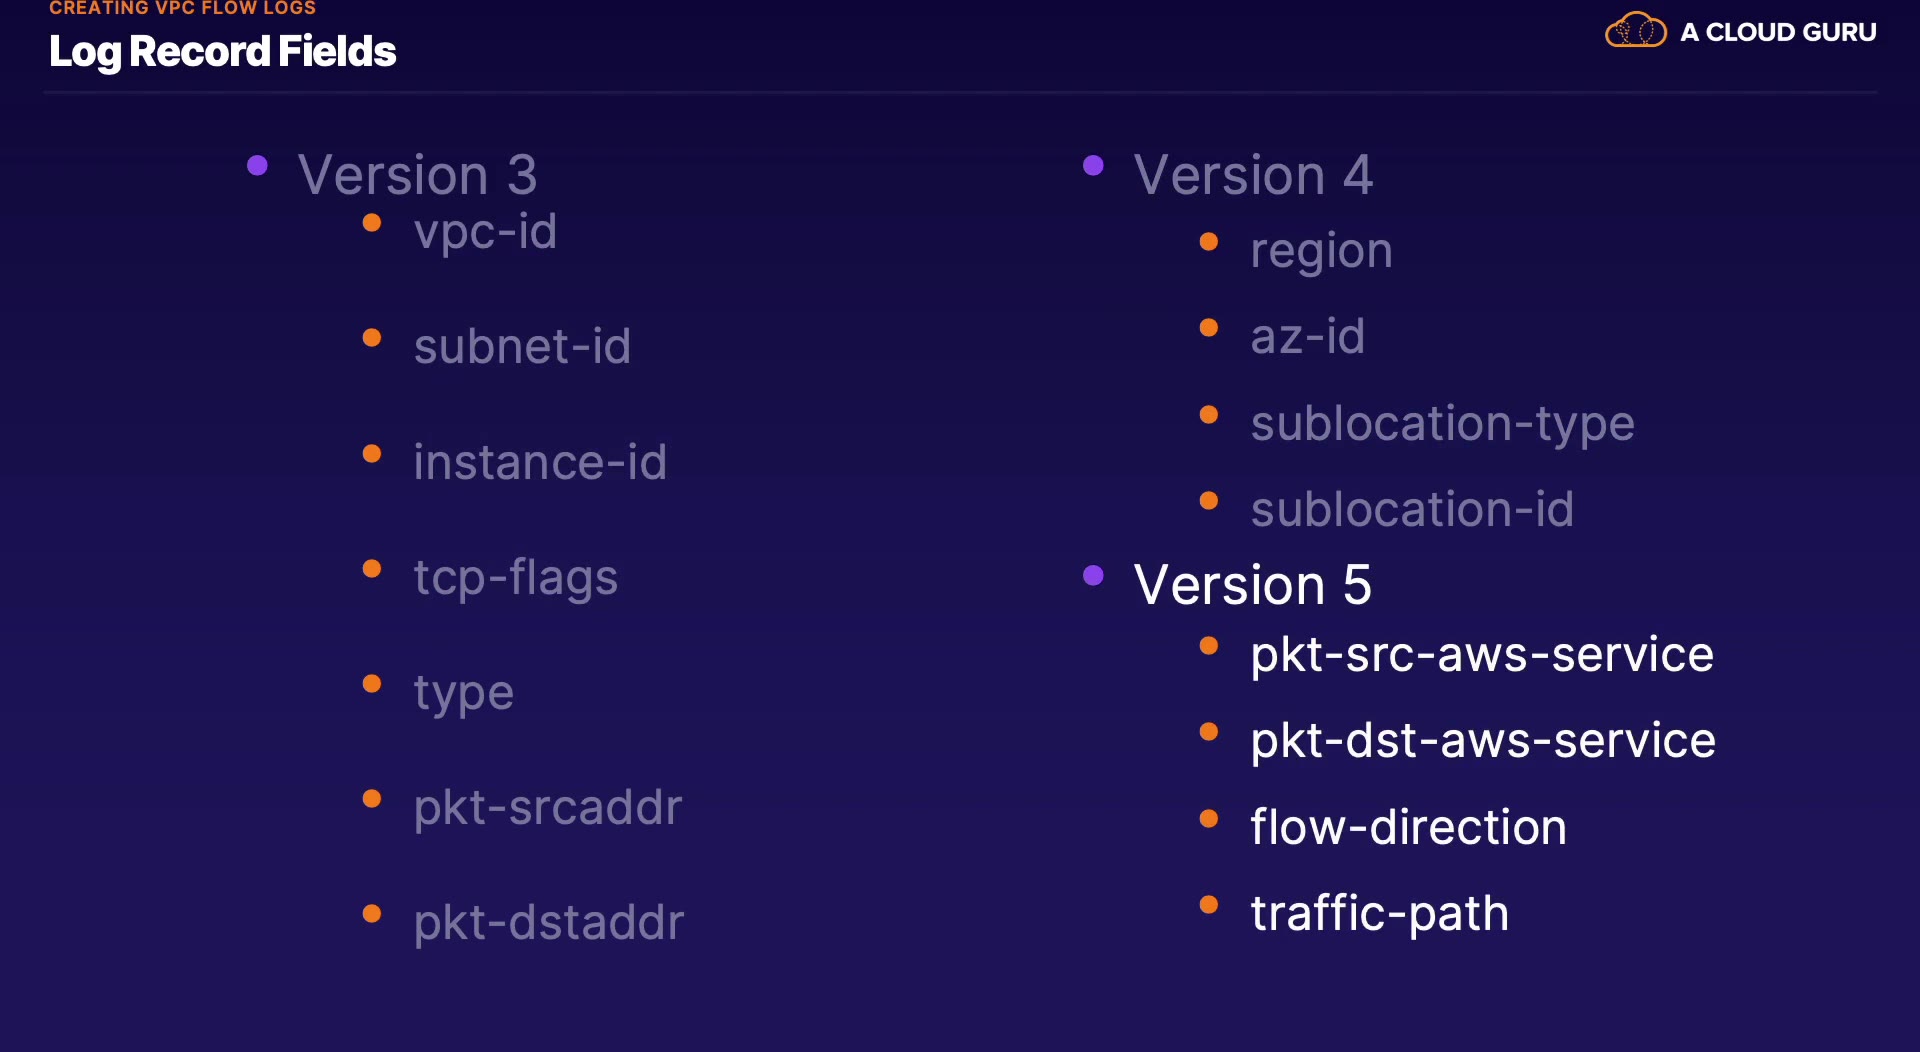Click the sublocation-type field text
The image size is (1920, 1052).
point(1442,423)
